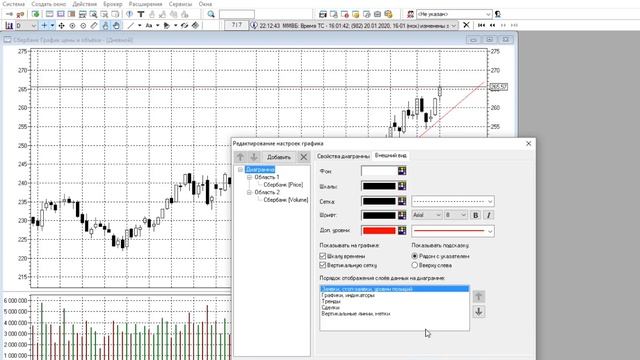
Task: Open the Брокер menu
Action: click(112, 4)
